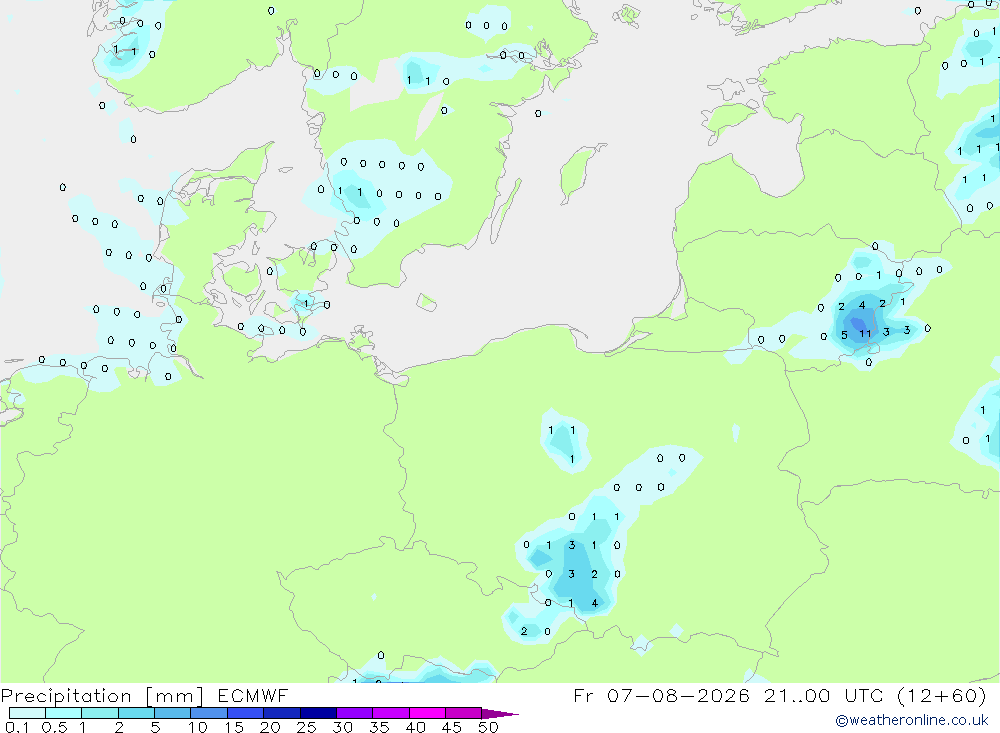
Task: Select the 5–10 mm legend color swatch
Action: tap(172, 713)
